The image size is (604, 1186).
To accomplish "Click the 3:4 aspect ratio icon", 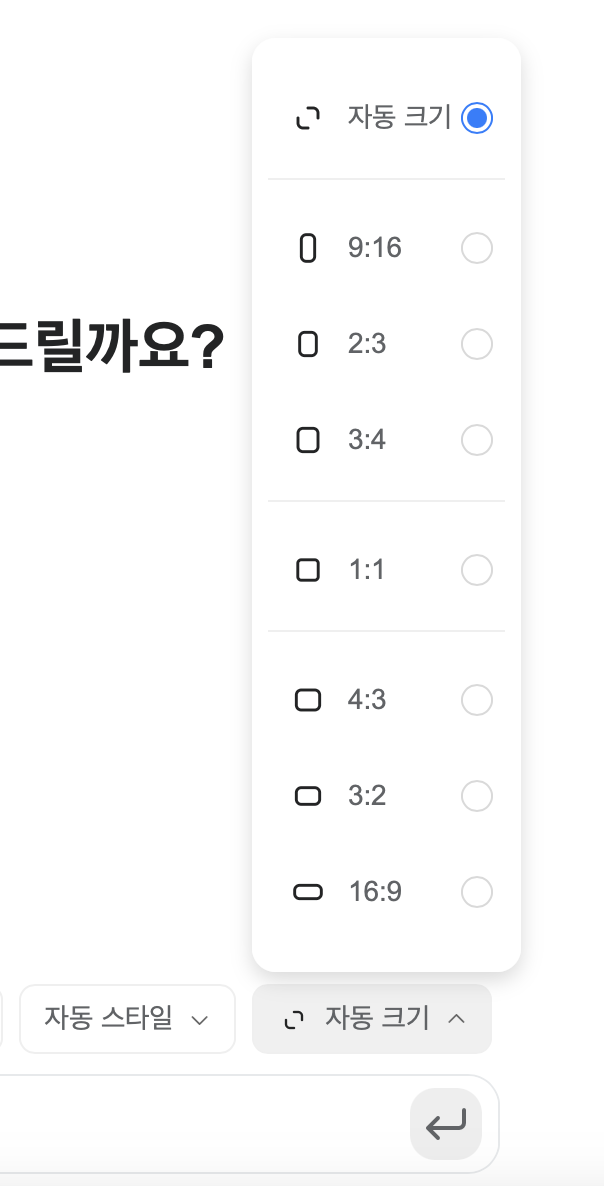I will (308, 439).
